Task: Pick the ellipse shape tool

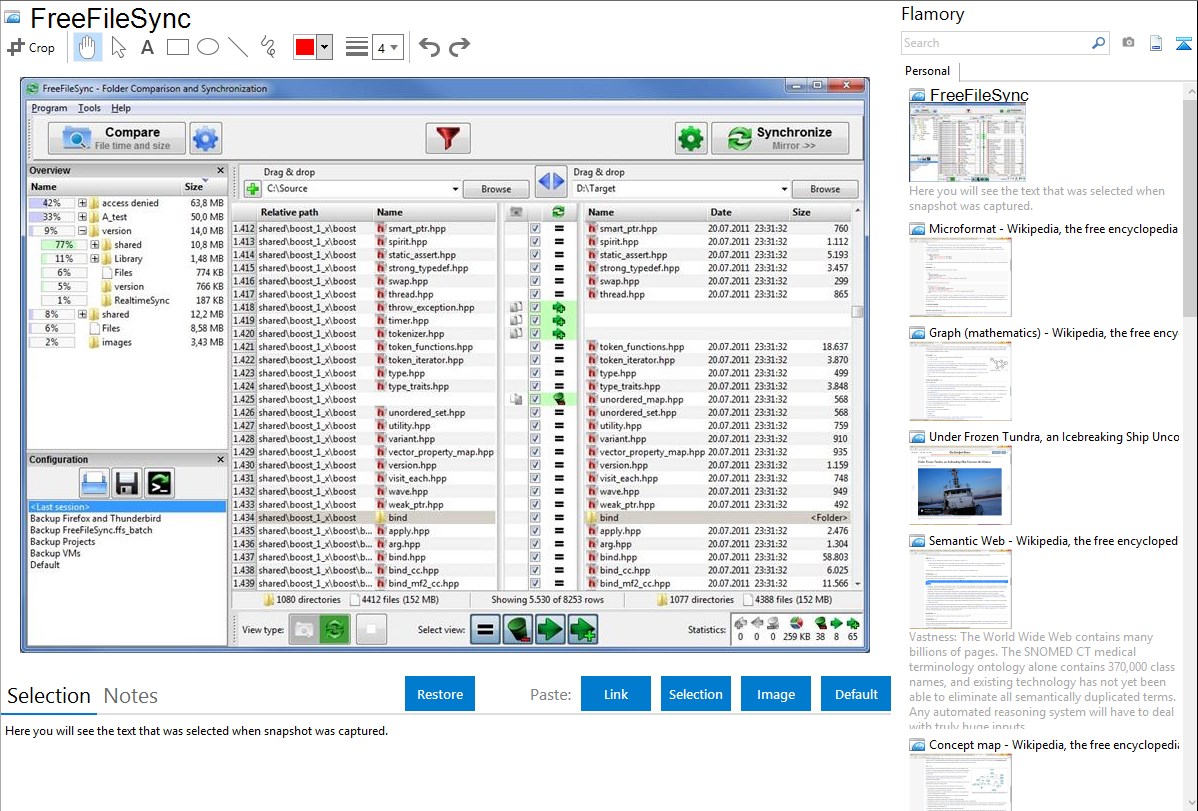Action: pyautogui.click(x=208, y=47)
